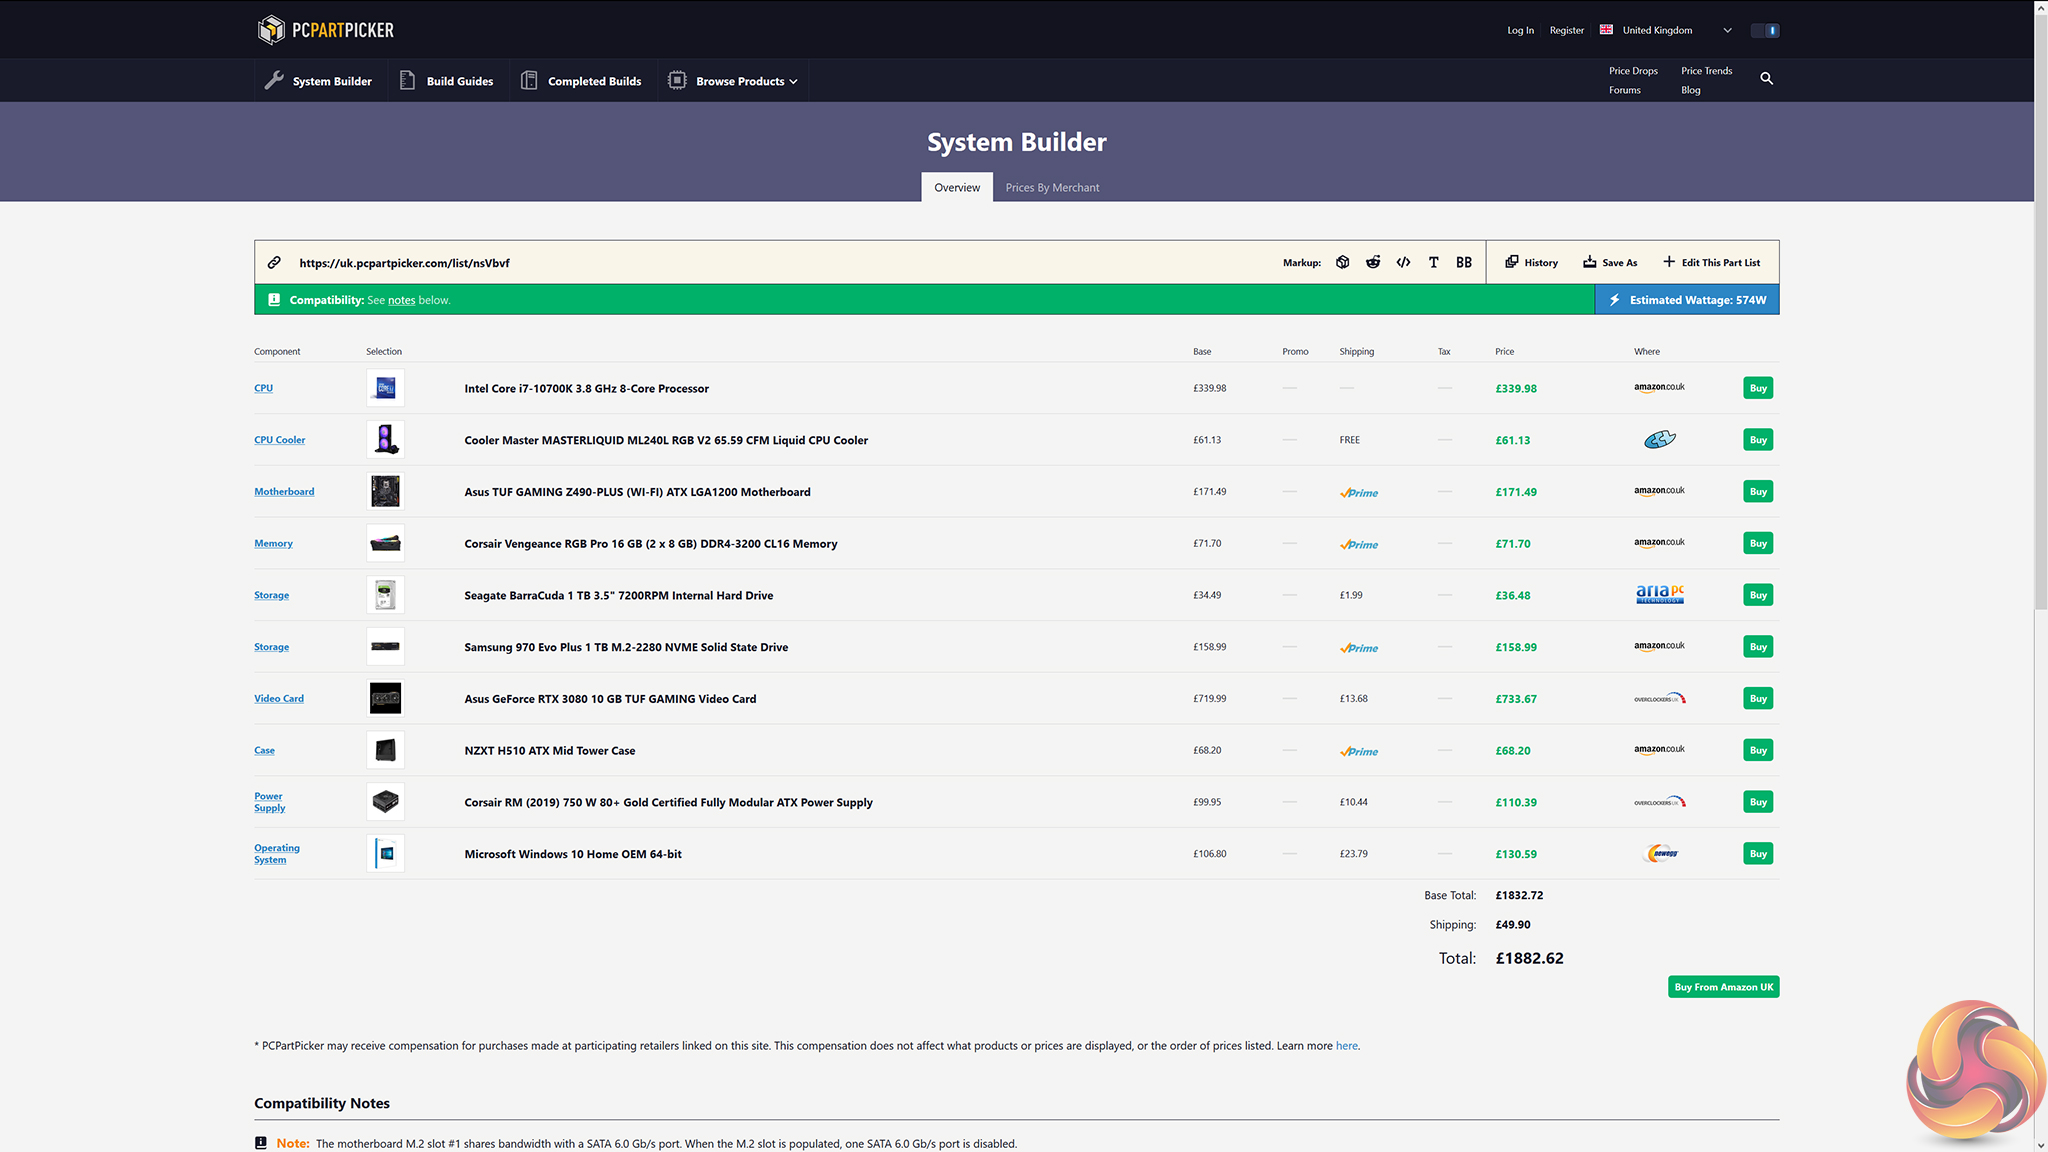Image resolution: width=2048 pixels, height=1152 pixels.
Task: Select the Overview tab
Action: (x=956, y=187)
